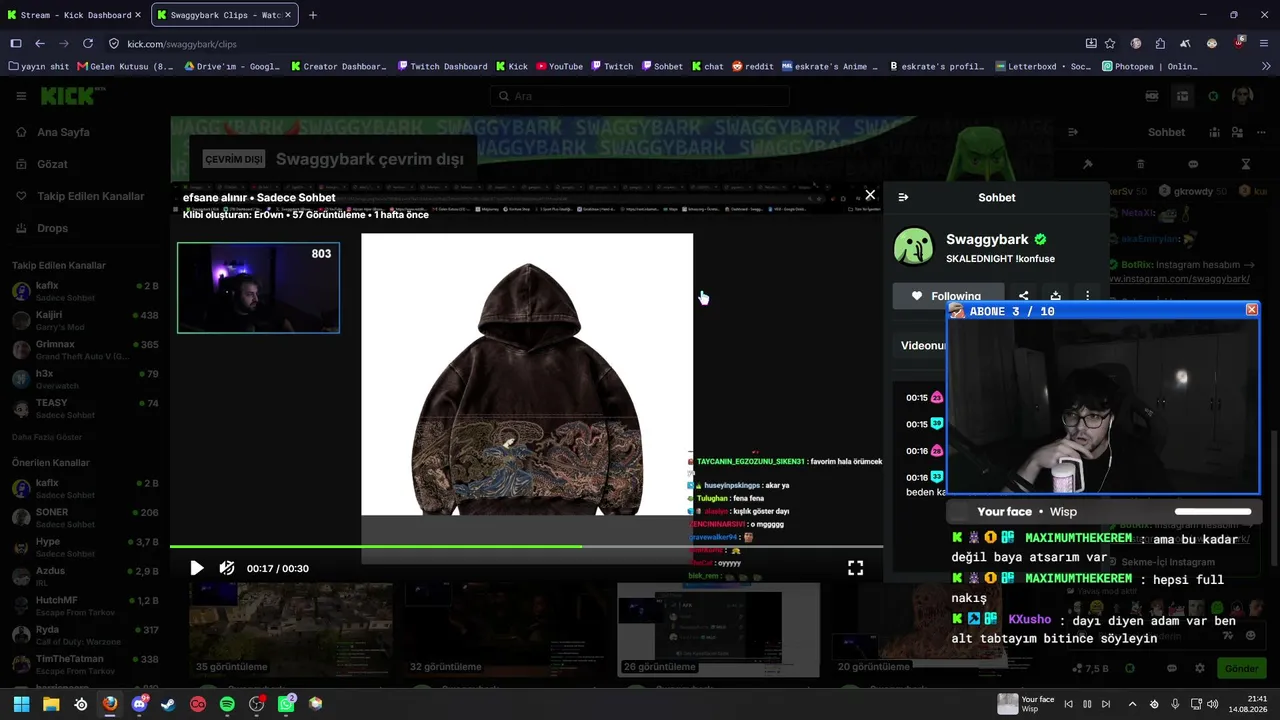Viewport: 1280px width, 720px height.
Task: Open File Explorer from the taskbar
Action: point(51,704)
